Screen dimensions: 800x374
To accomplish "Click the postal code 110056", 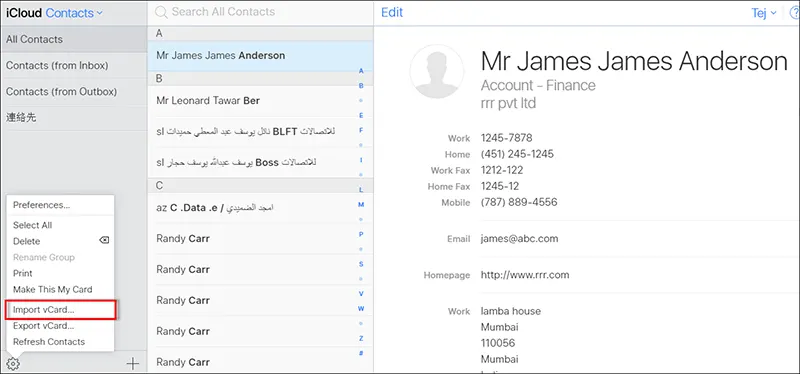I will 498,343.
